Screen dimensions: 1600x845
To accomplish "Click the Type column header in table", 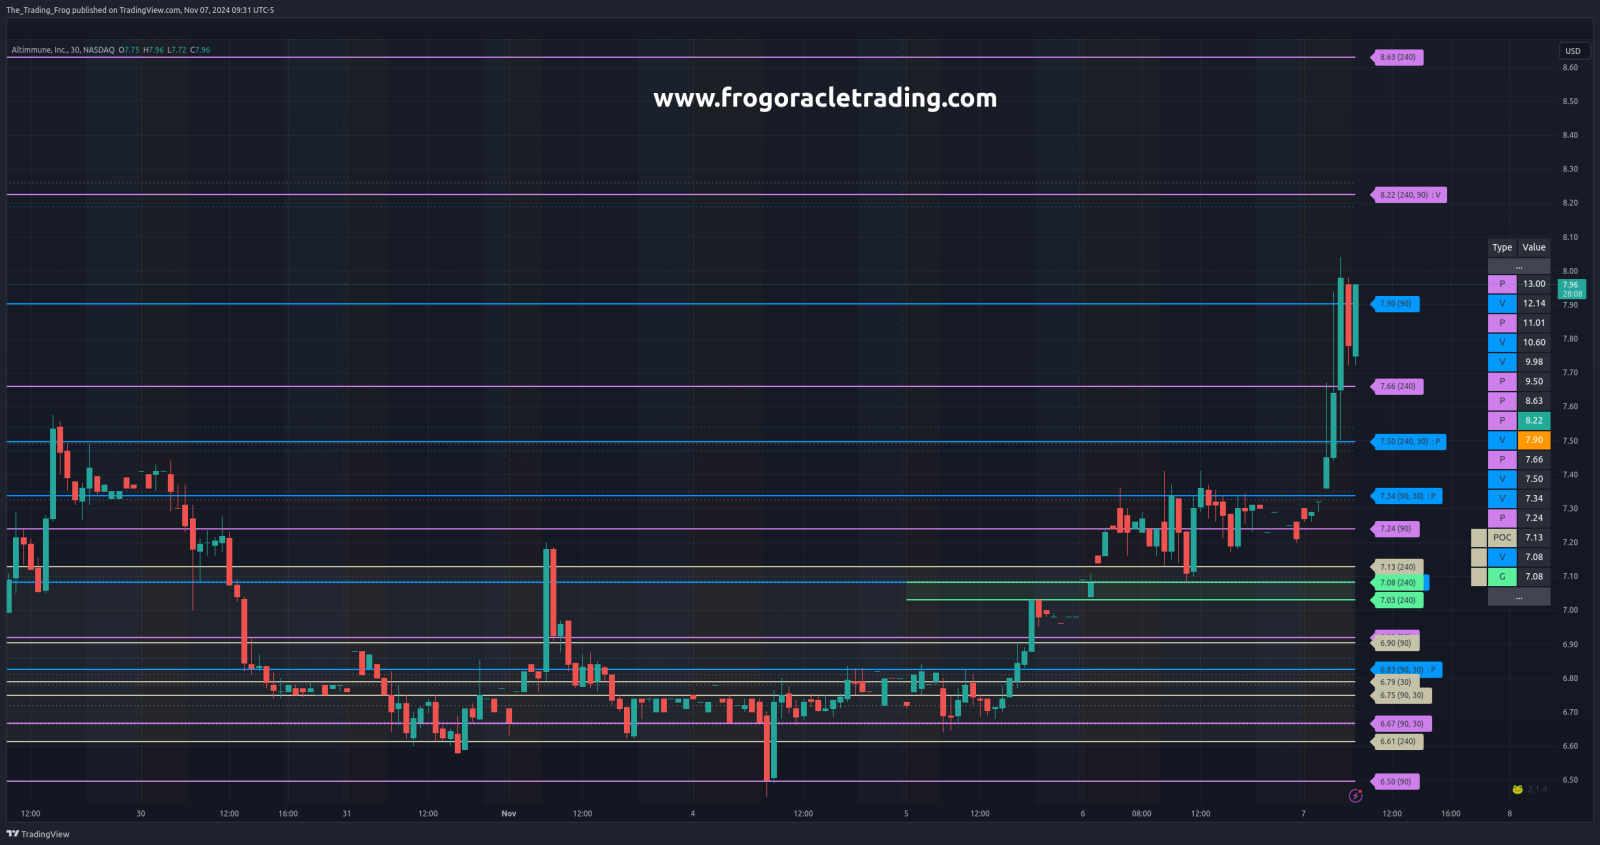I will point(1502,247).
